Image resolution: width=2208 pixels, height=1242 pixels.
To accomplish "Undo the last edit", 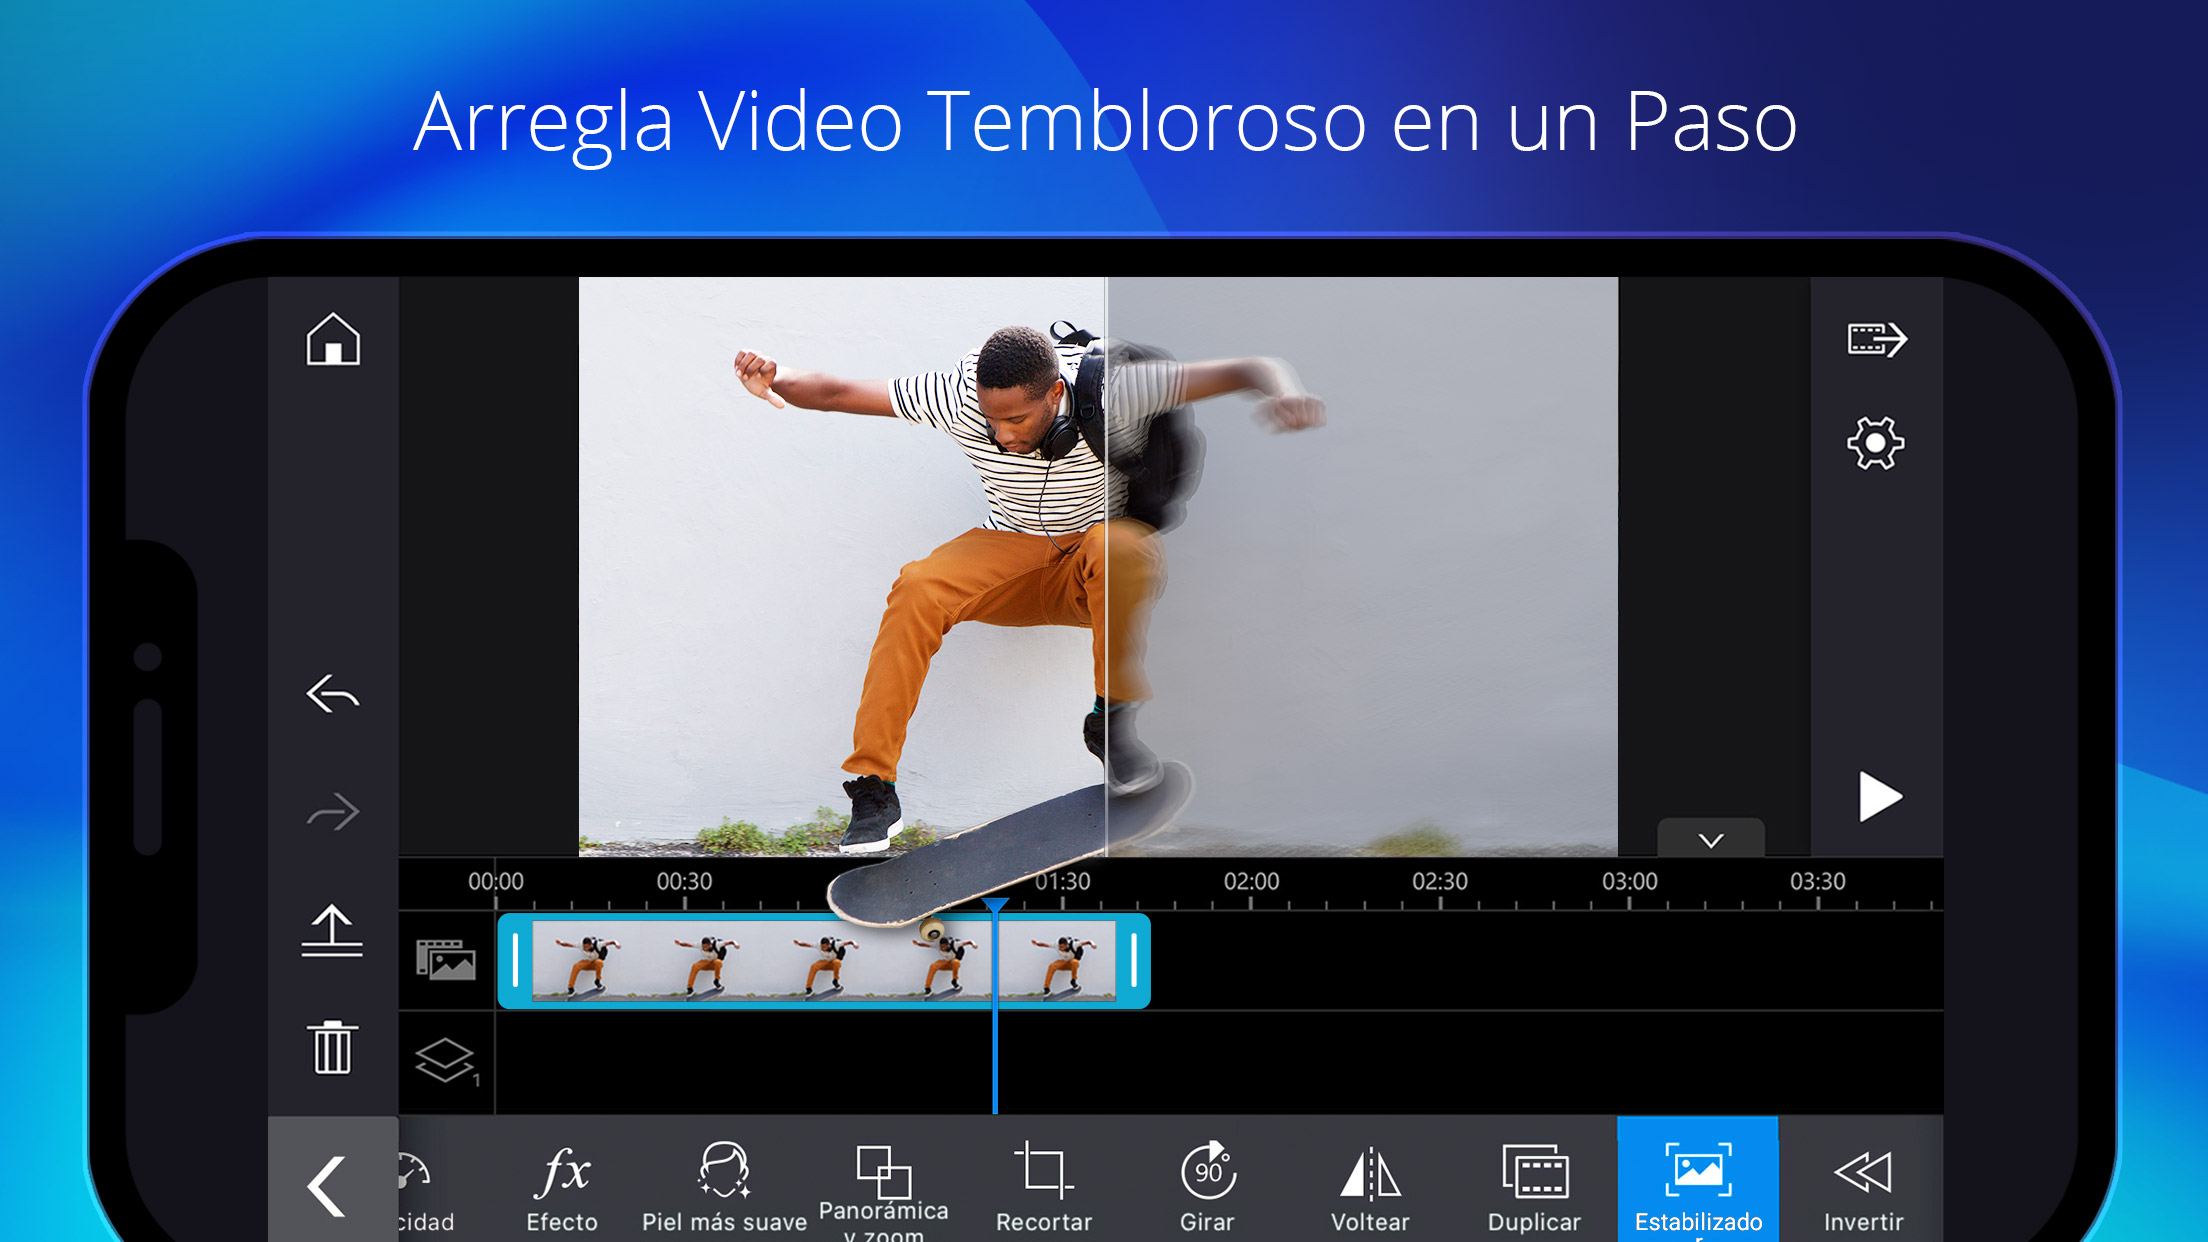I will coord(333,693).
